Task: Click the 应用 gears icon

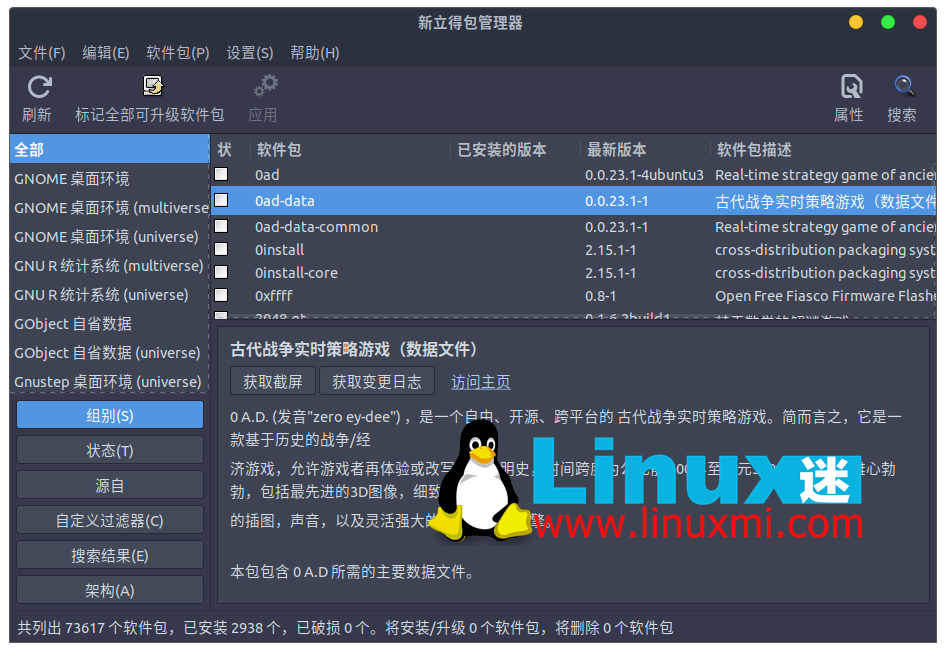Action: point(265,86)
